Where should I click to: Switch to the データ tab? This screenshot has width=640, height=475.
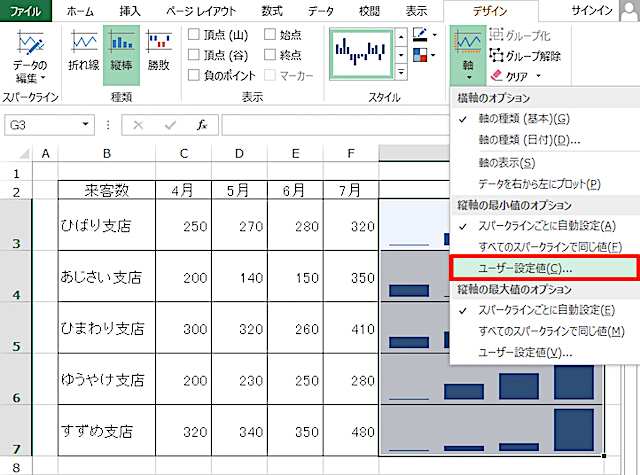point(321,11)
